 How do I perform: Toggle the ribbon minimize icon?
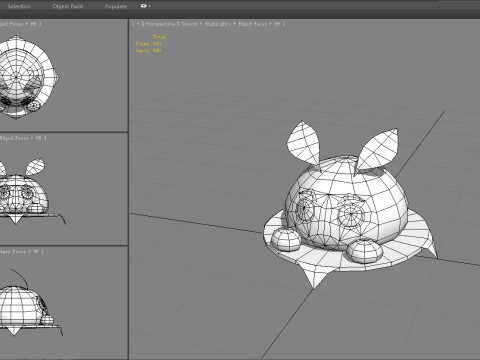(143, 6)
